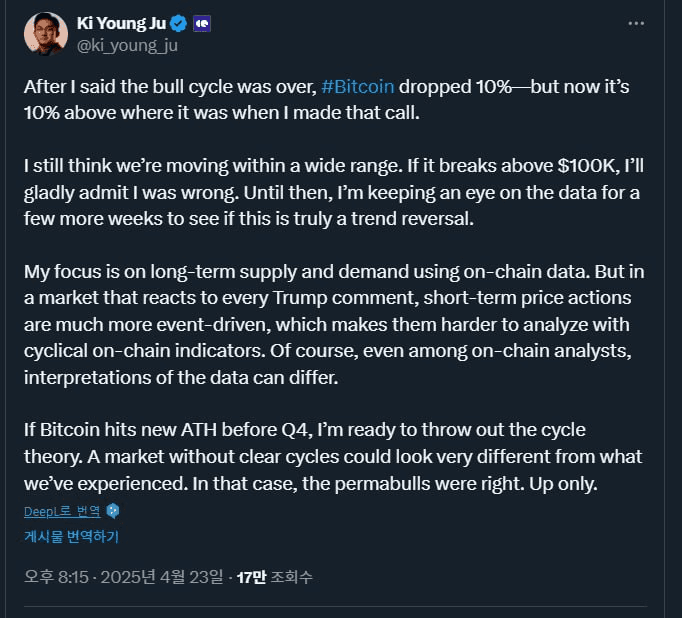Screen dimensions: 682x618
Task: Click the "게시물 번역하기" translate post button
Action: click(x=71, y=536)
